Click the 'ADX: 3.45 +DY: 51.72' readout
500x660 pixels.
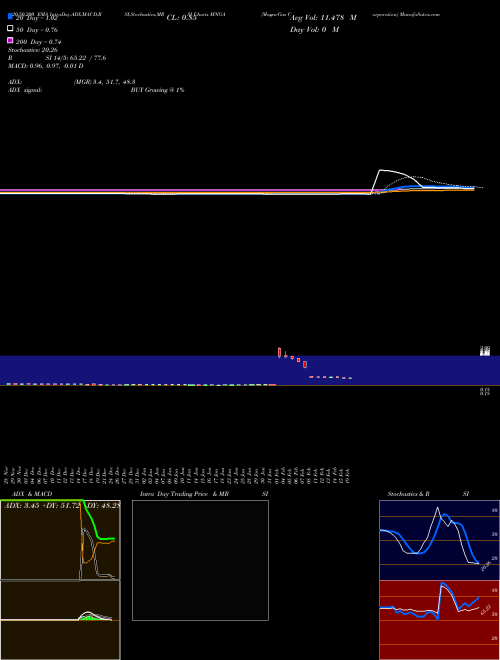tap(42, 505)
